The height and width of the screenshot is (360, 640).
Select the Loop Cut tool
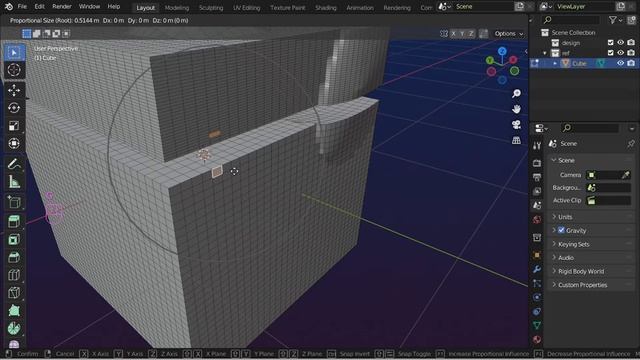14,275
